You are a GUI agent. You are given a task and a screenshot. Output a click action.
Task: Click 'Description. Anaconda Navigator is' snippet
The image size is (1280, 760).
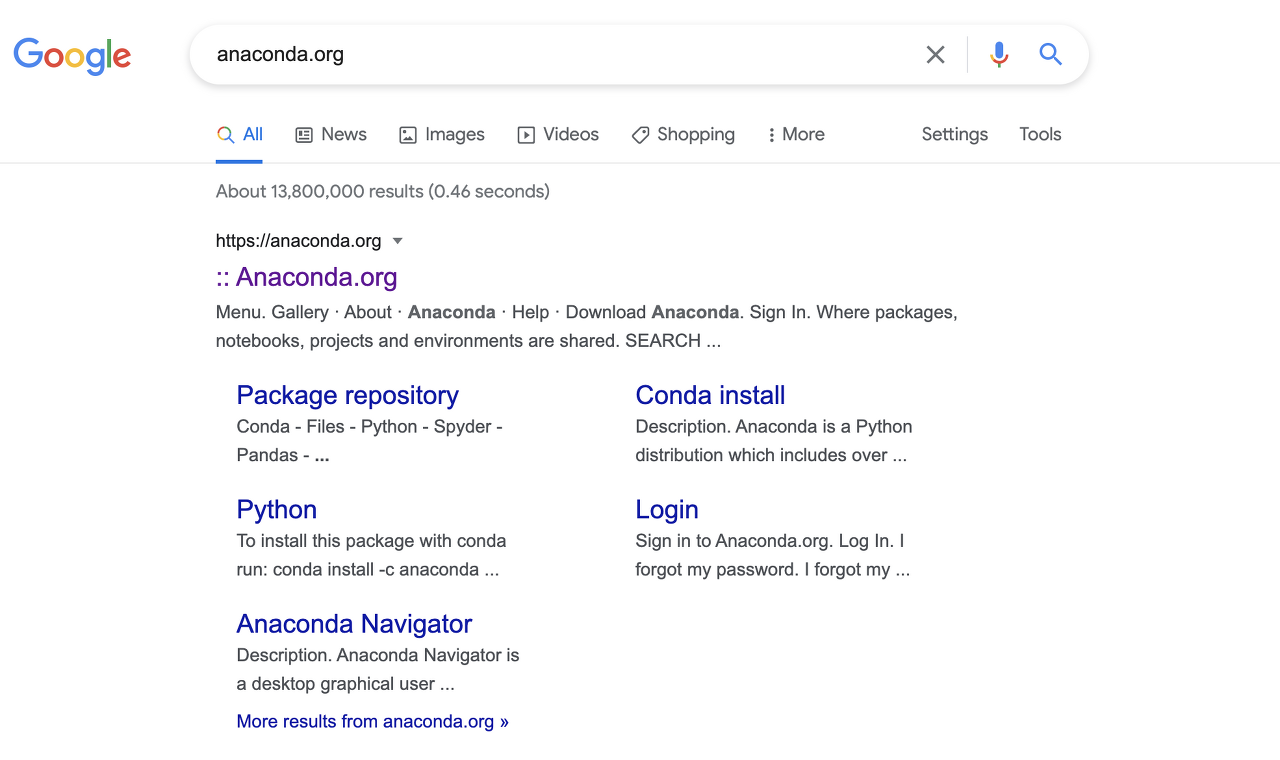pos(378,670)
